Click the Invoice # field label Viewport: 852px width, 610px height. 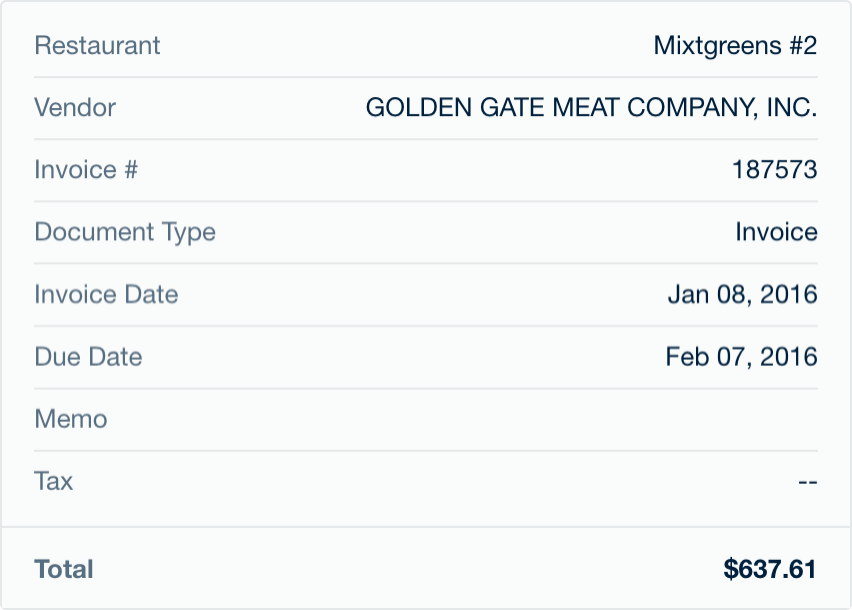pyautogui.click(x=86, y=170)
